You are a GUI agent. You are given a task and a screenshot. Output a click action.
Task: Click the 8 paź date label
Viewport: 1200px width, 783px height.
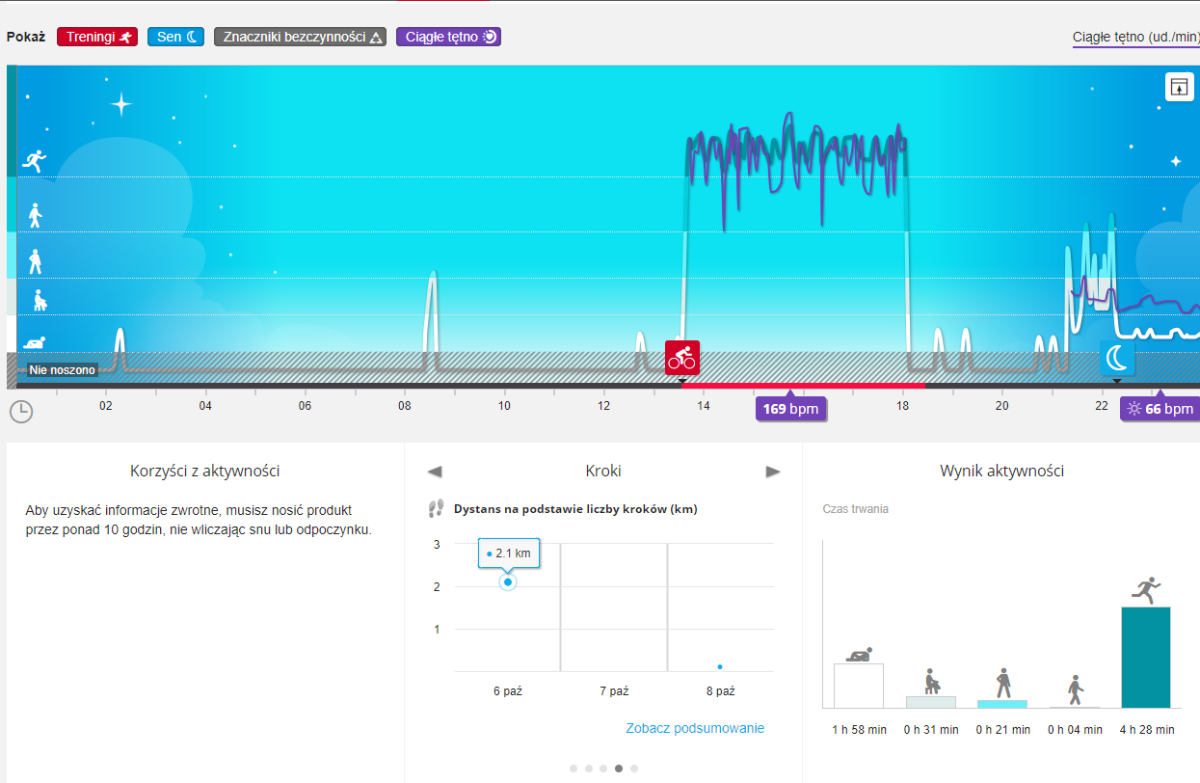(720, 691)
